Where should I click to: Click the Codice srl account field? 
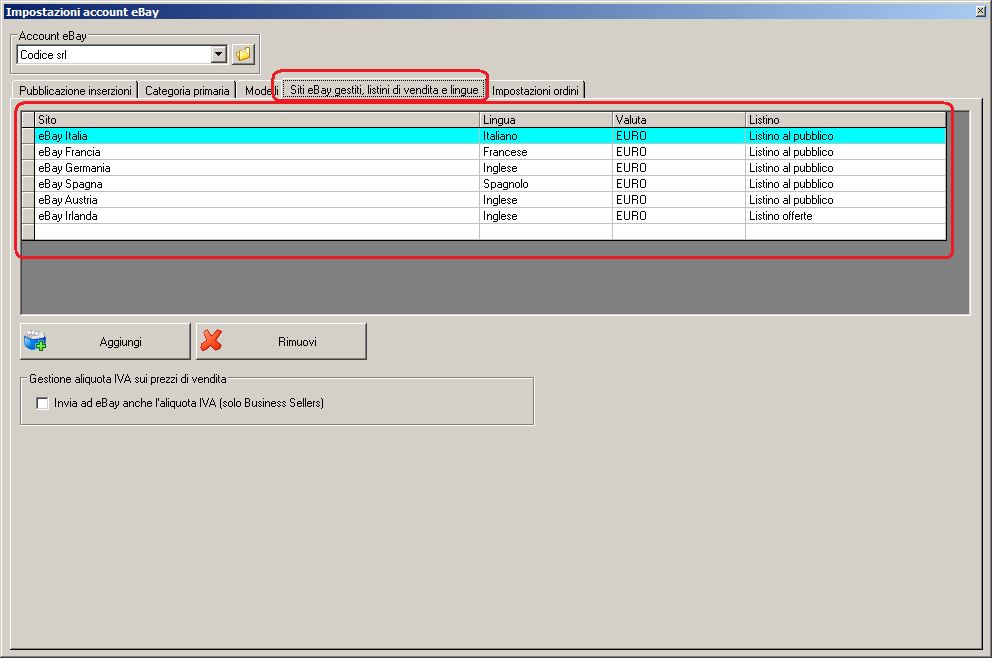115,54
